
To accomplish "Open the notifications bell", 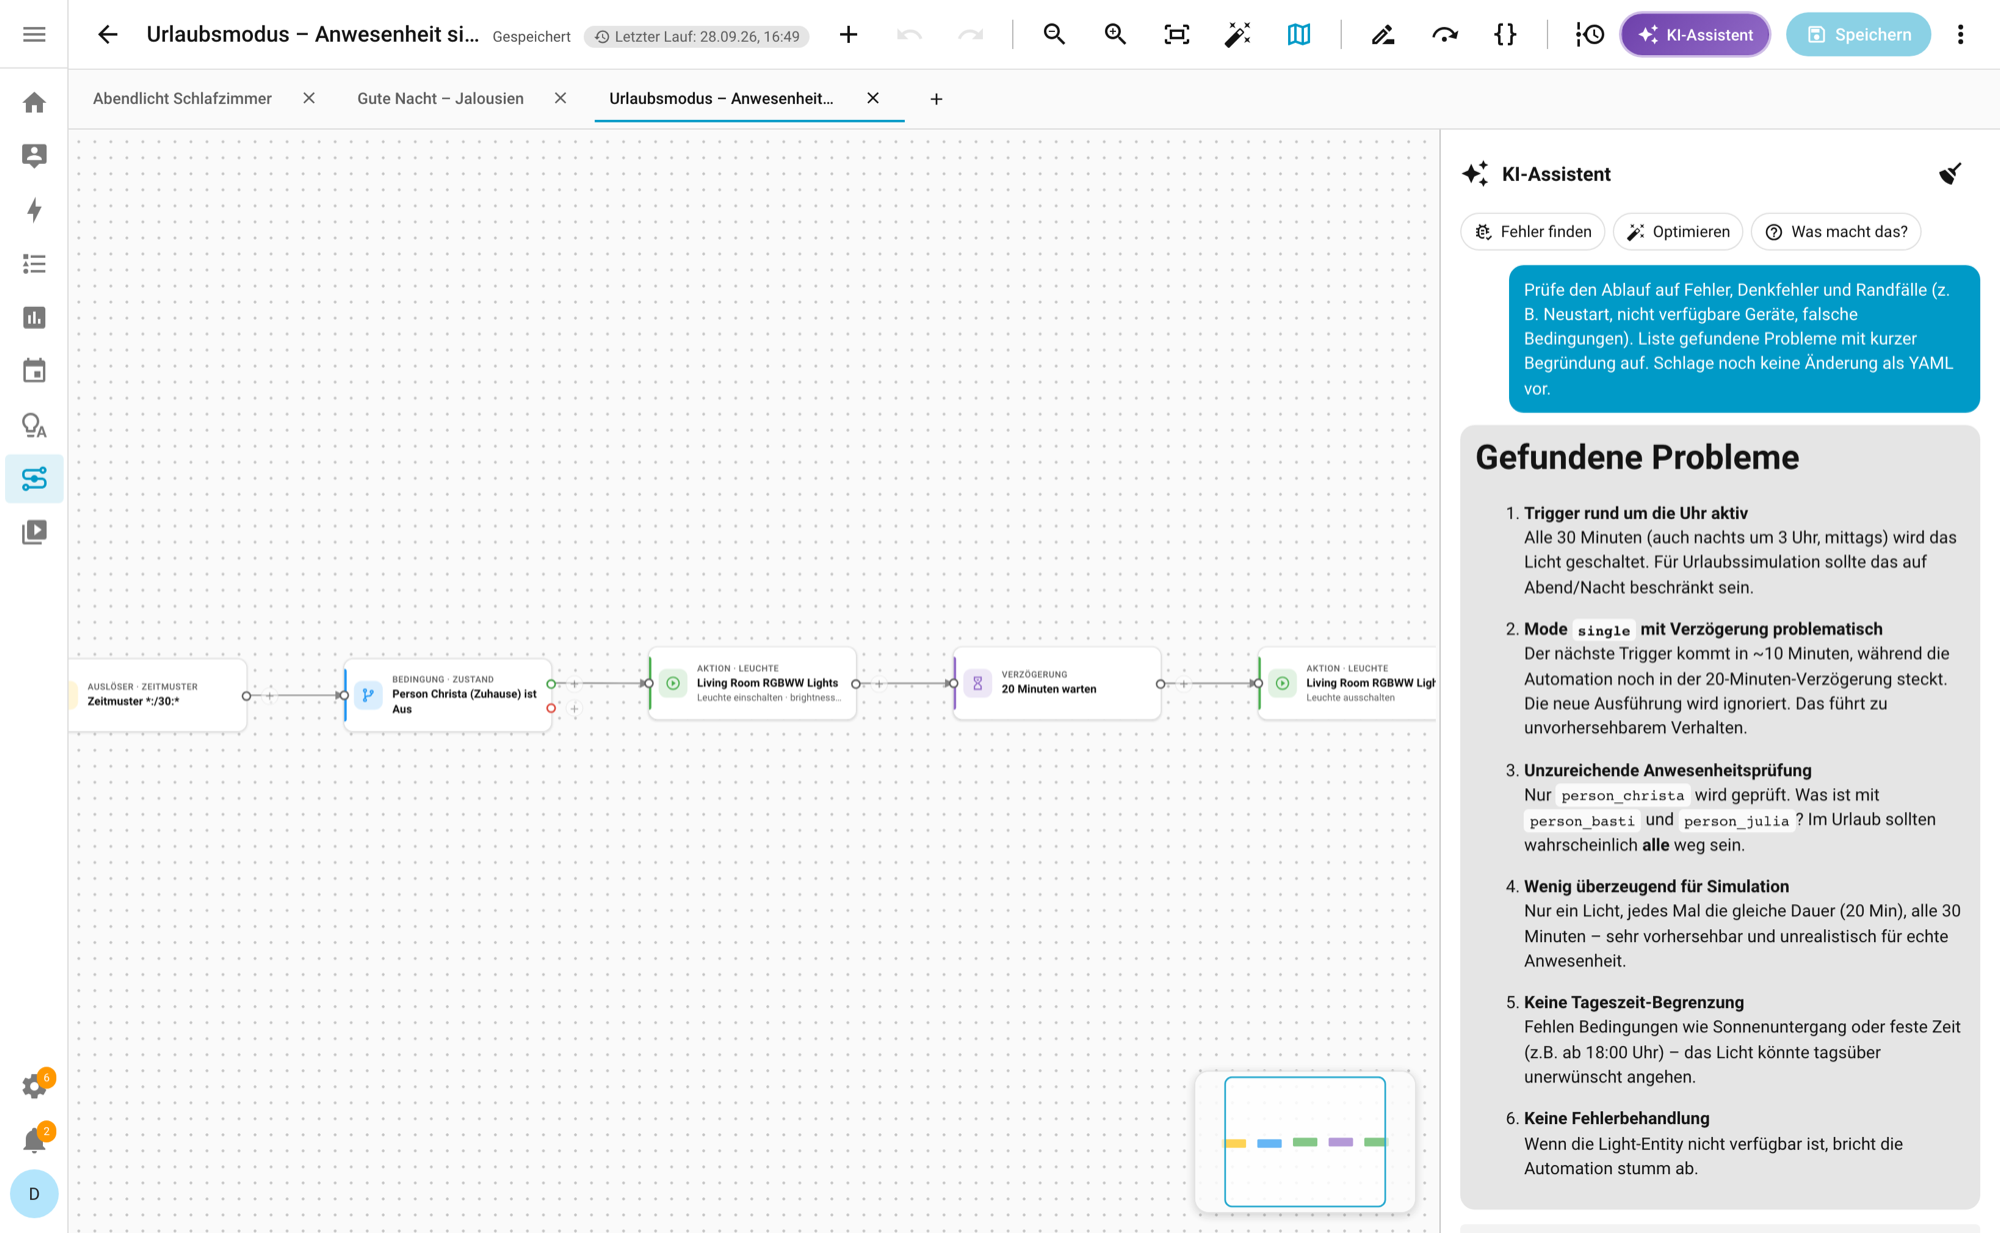I will coord(34,1140).
